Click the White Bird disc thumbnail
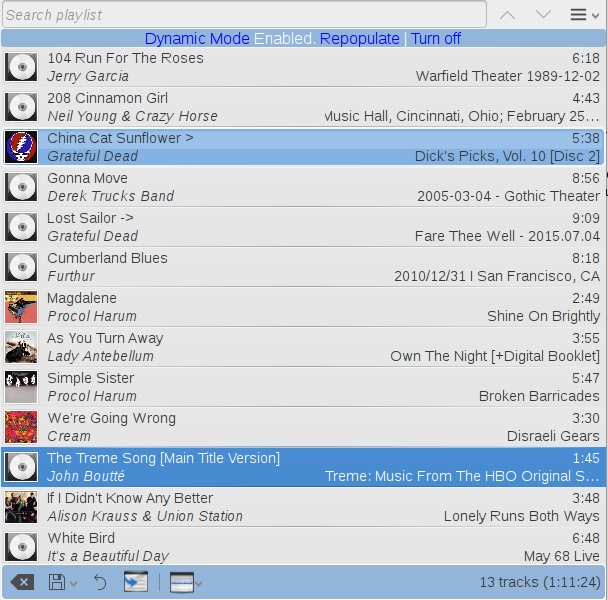 click(21, 547)
